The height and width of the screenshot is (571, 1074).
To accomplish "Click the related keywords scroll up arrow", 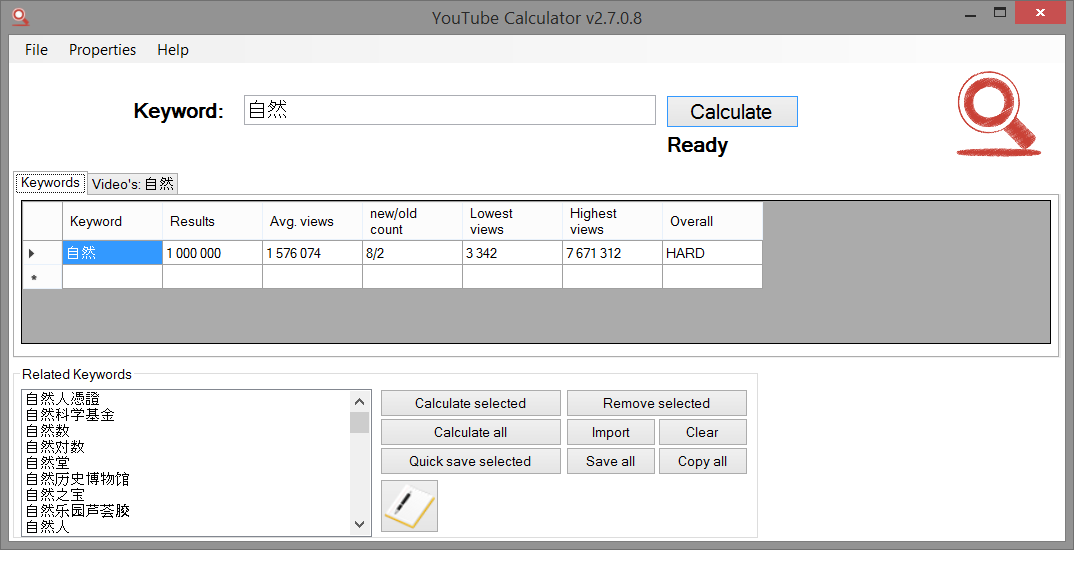I will click(360, 401).
